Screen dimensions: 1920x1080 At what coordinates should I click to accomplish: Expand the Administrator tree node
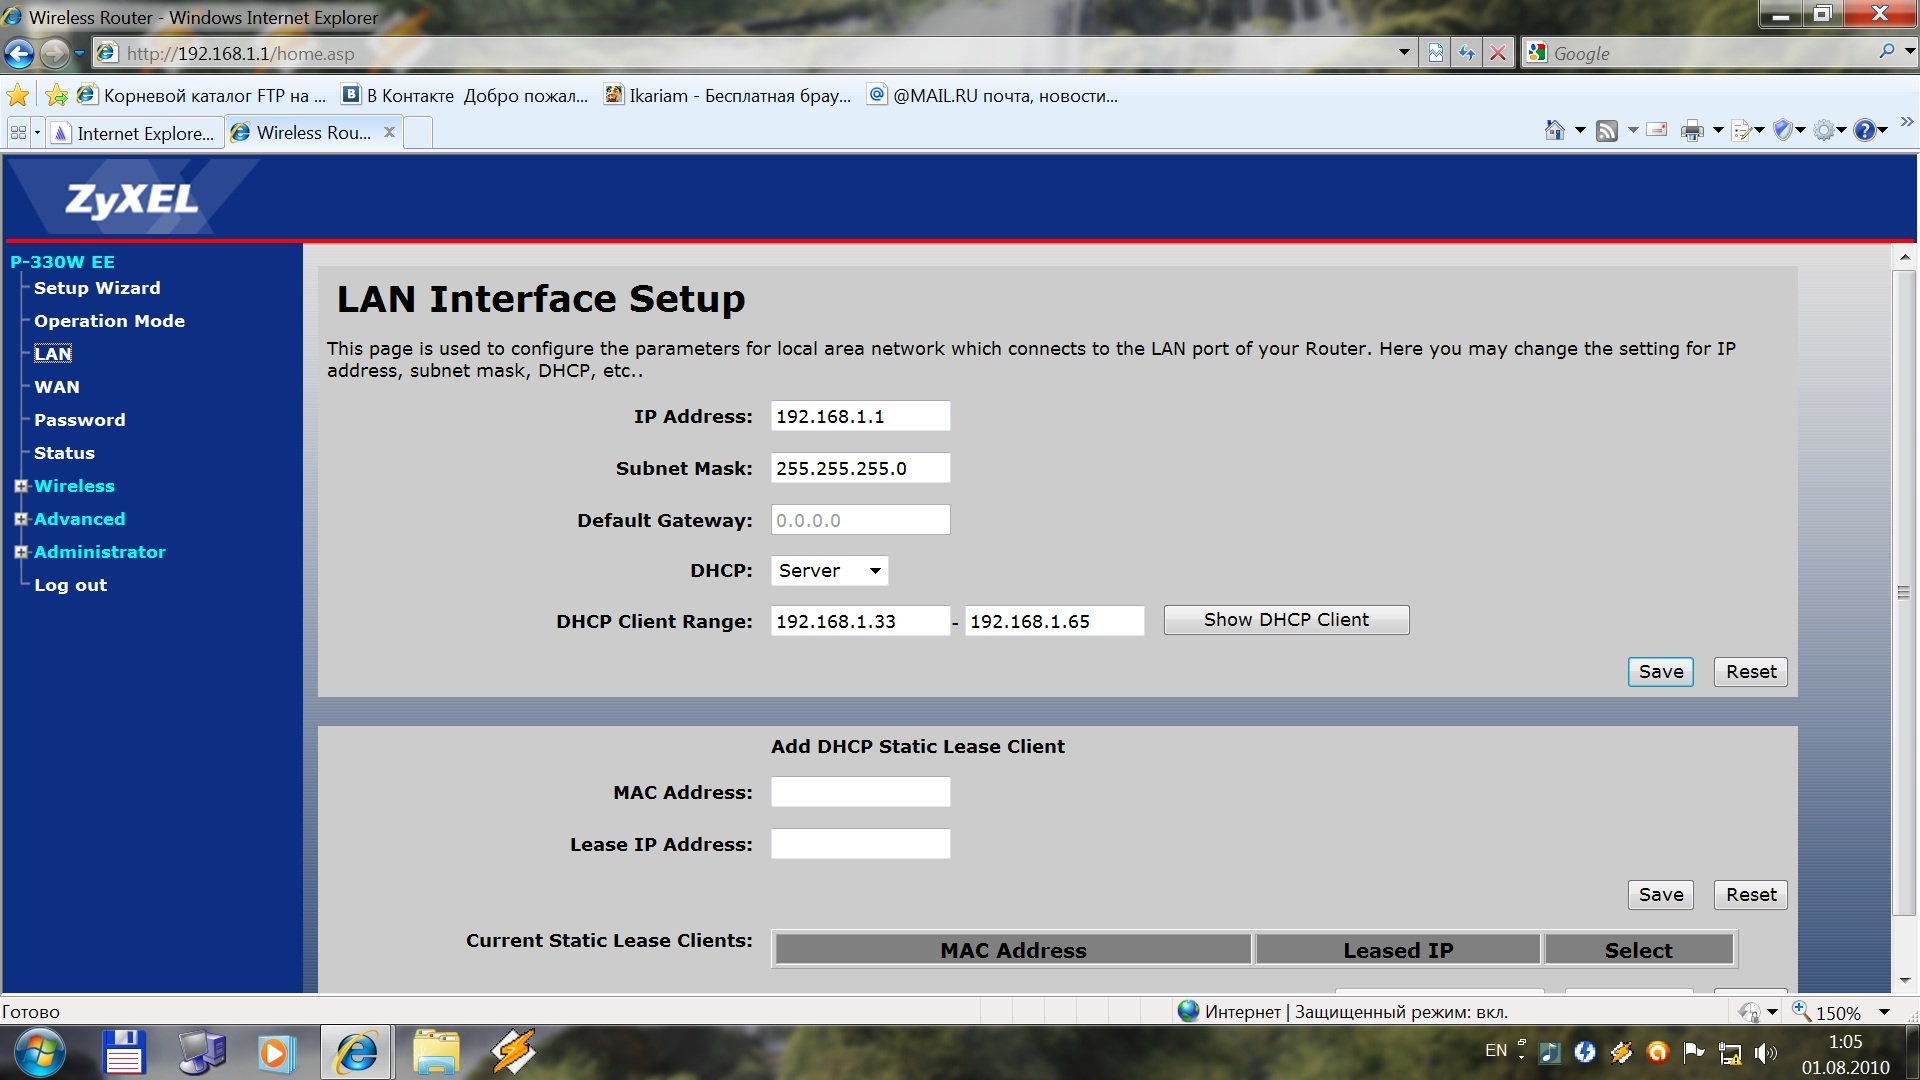point(21,552)
